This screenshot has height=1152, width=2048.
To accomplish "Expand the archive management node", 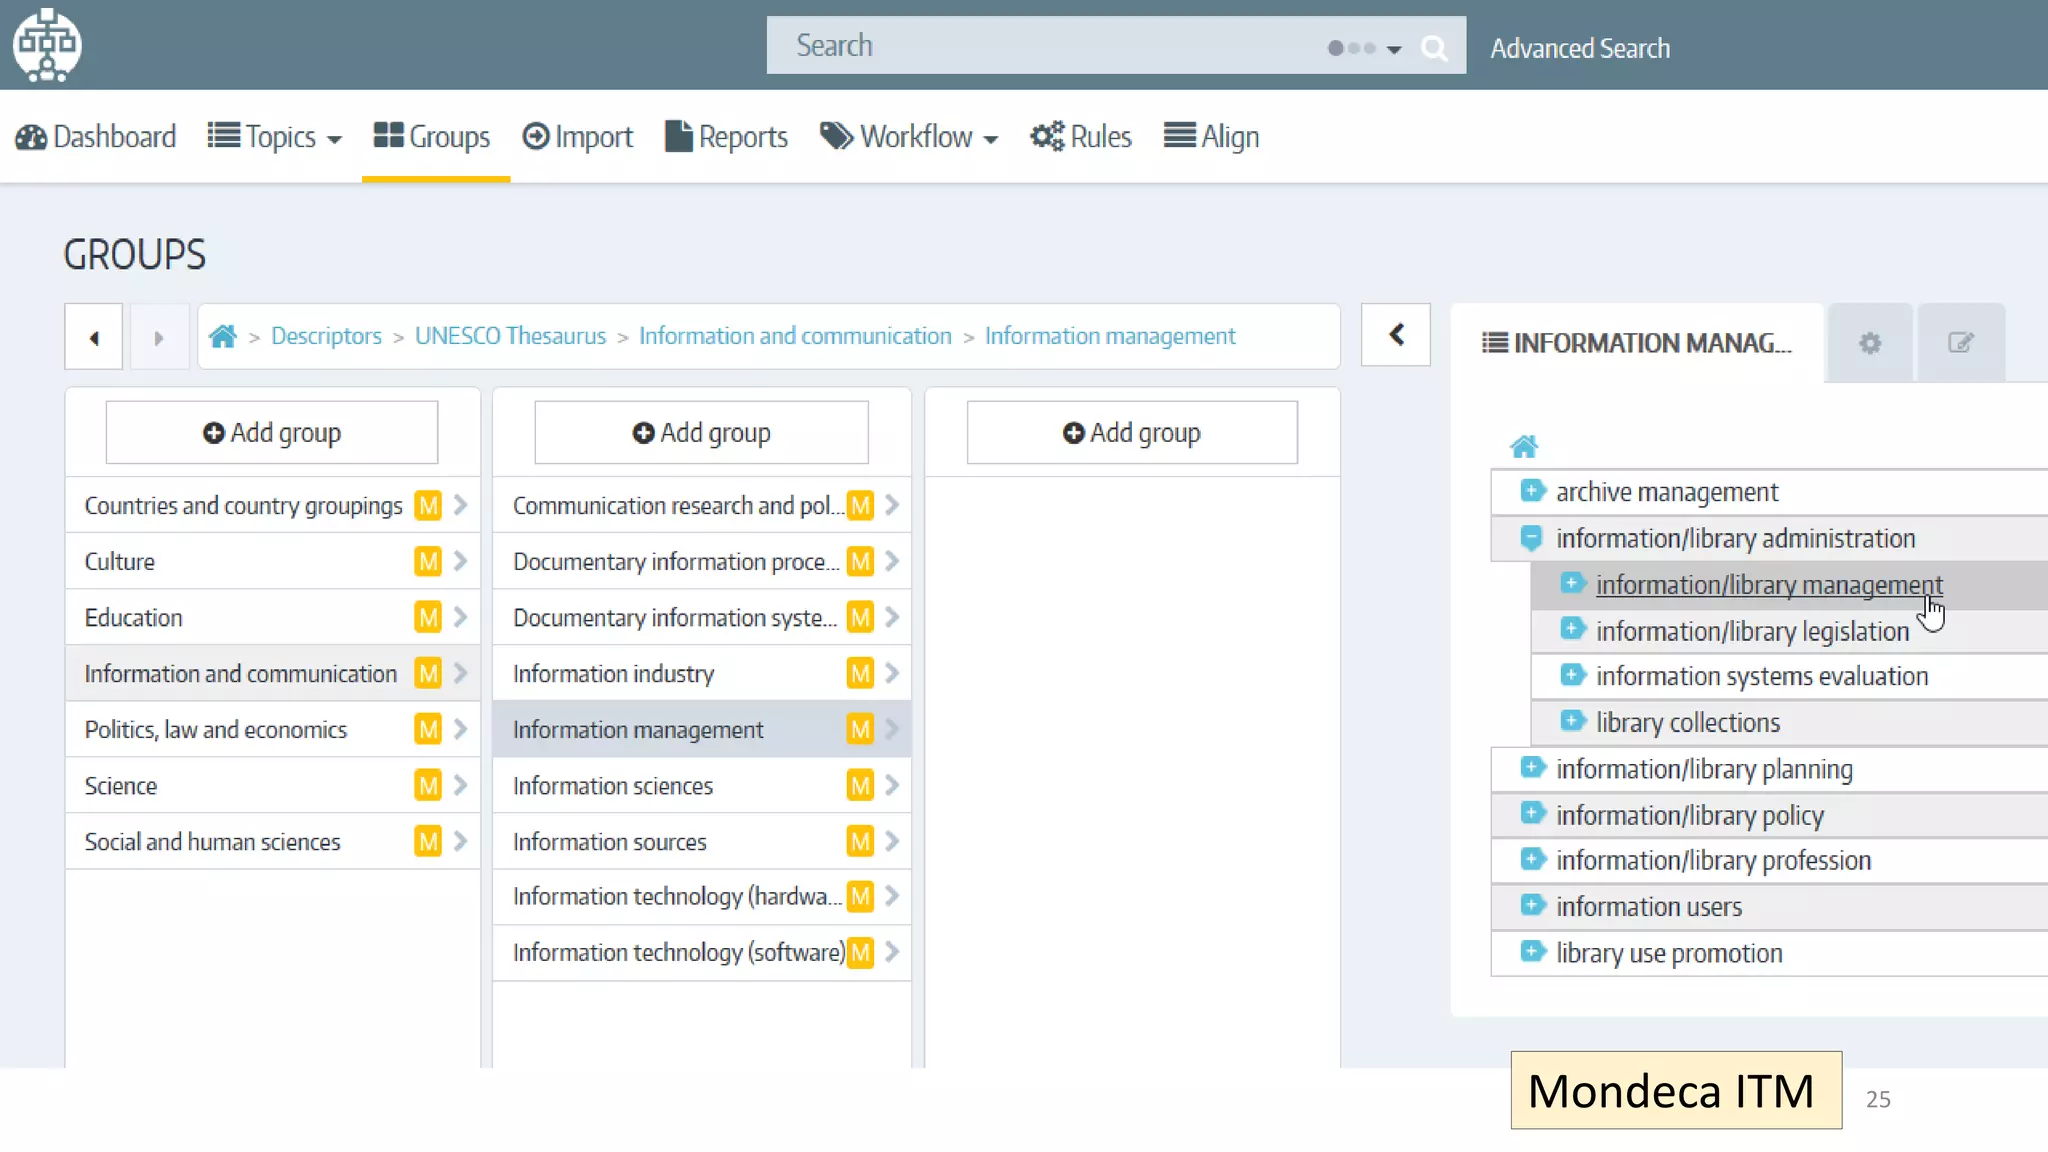I will pyautogui.click(x=1531, y=491).
